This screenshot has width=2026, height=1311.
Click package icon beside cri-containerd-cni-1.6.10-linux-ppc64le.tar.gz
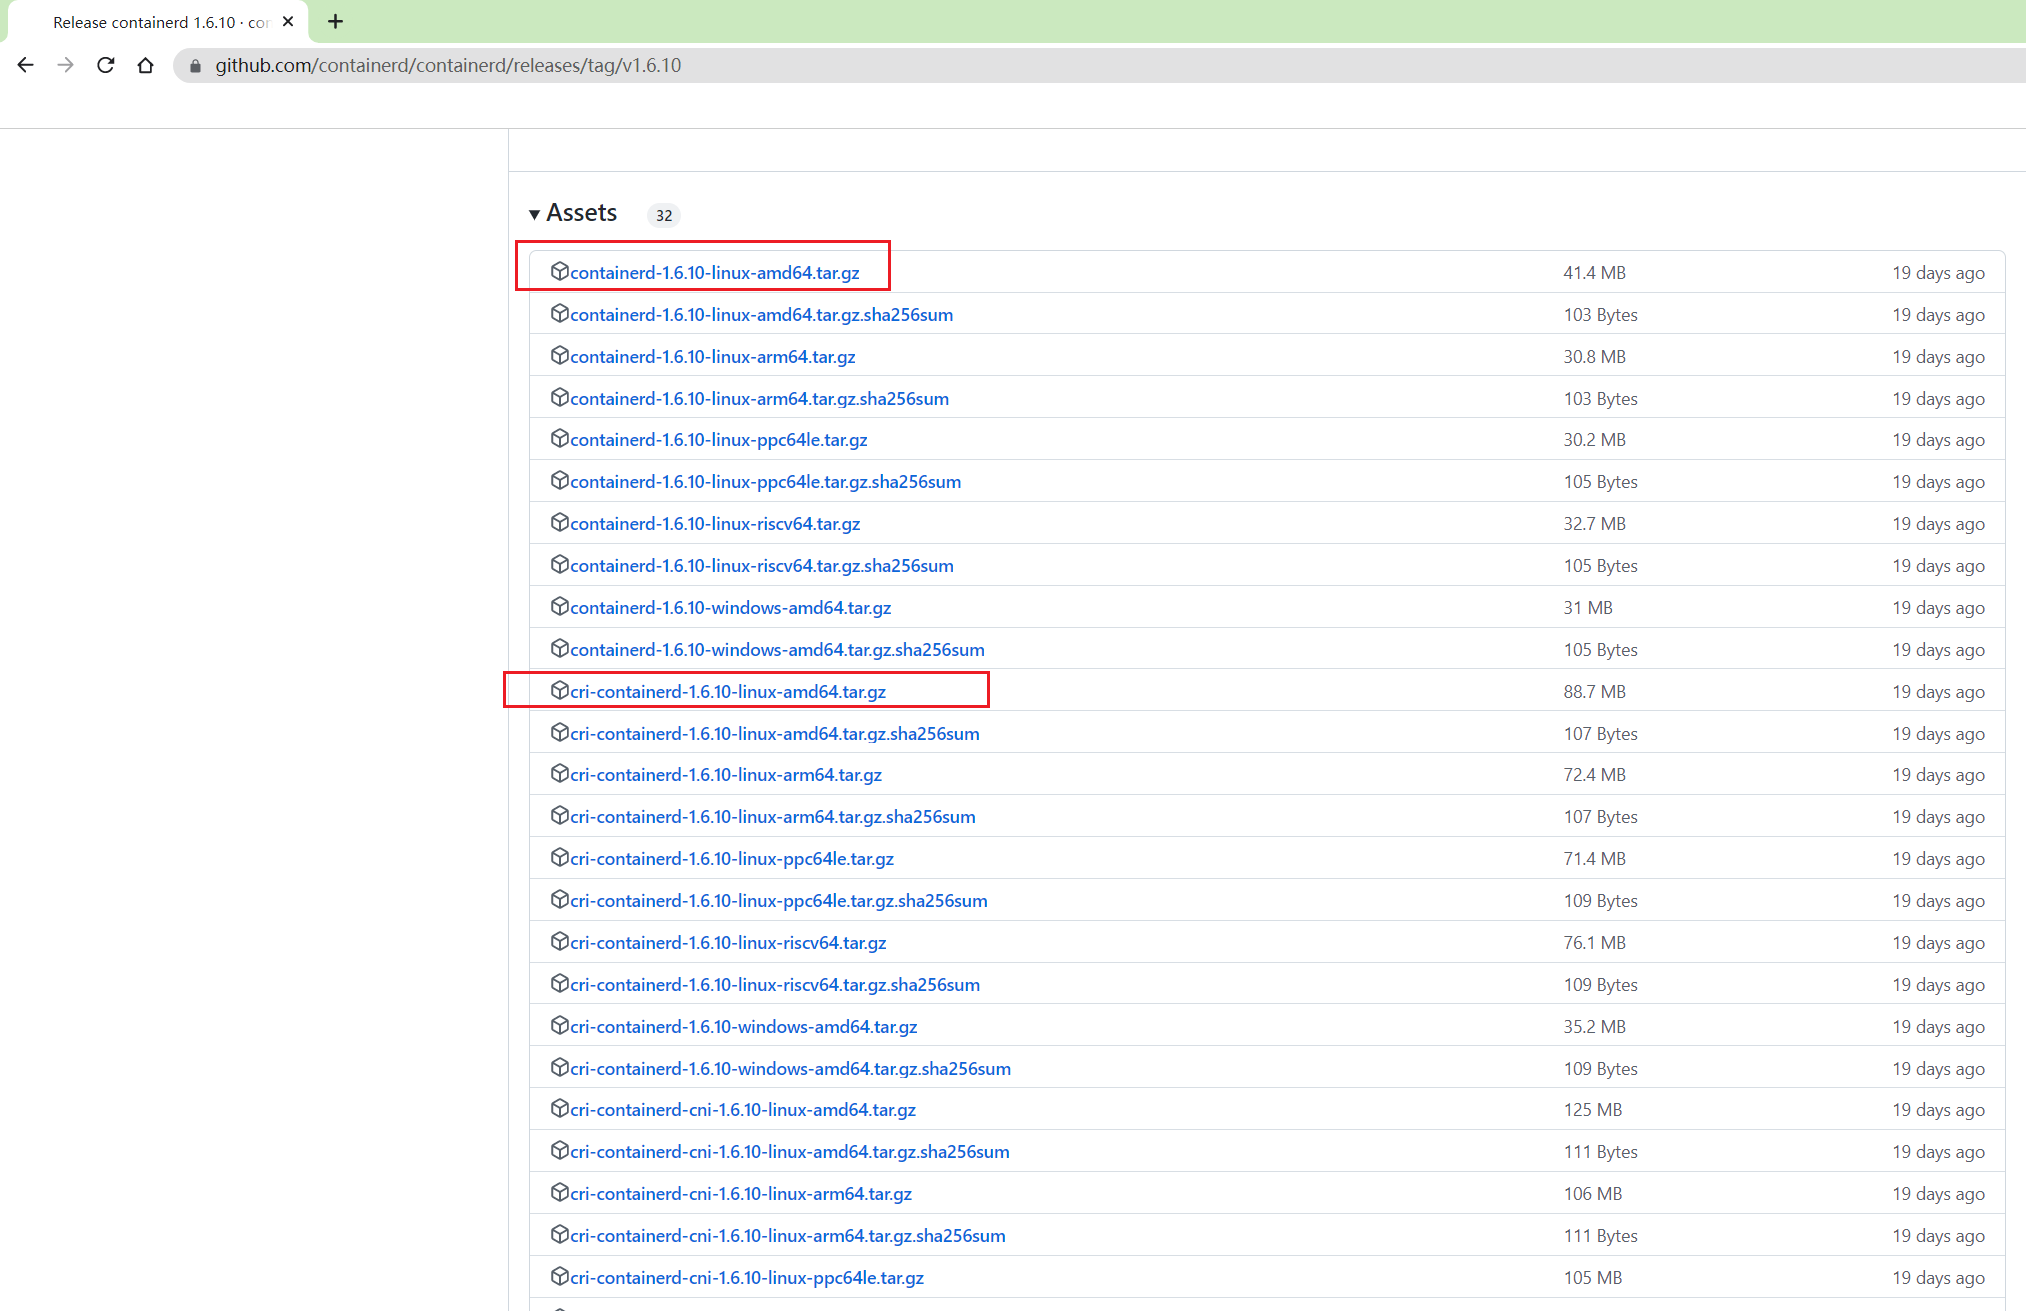[x=560, y=1276]
